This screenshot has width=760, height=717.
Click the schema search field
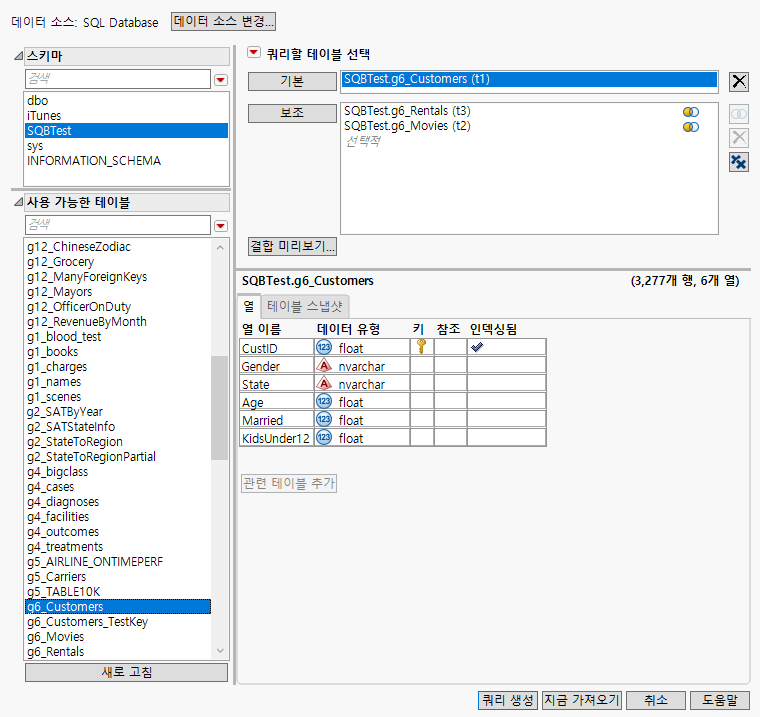118,79
